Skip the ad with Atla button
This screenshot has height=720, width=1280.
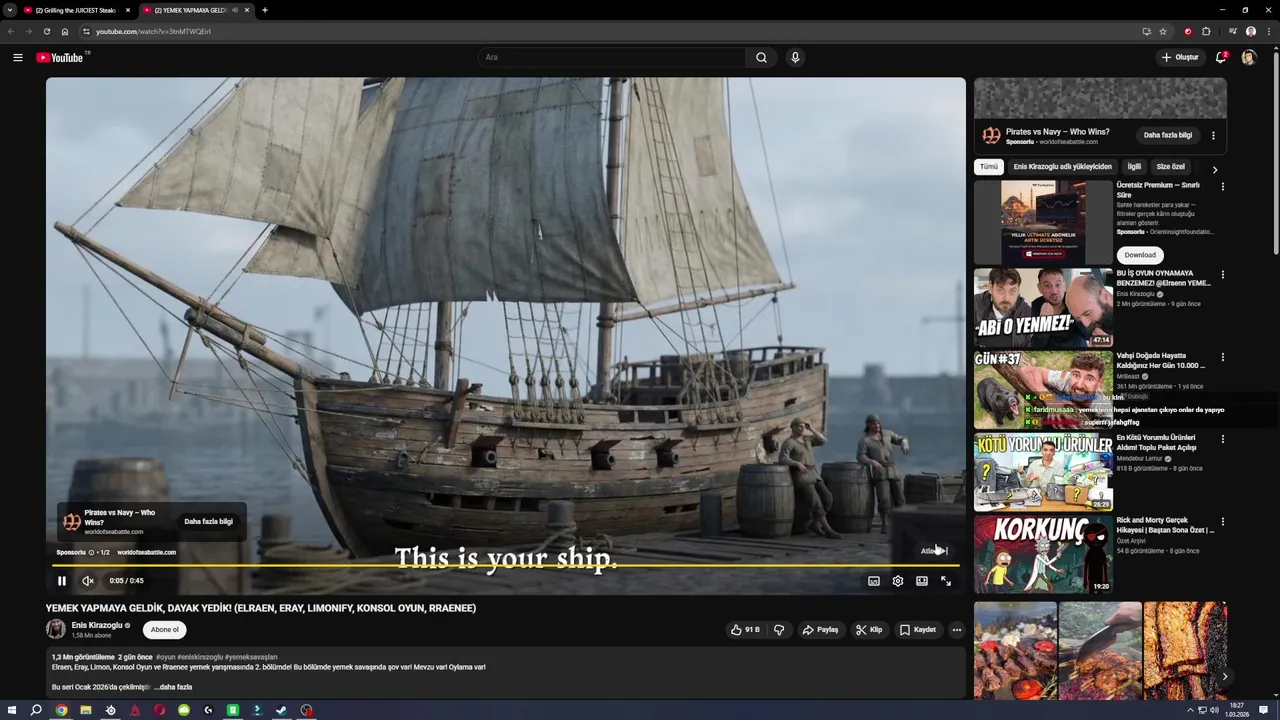point(934,551)
